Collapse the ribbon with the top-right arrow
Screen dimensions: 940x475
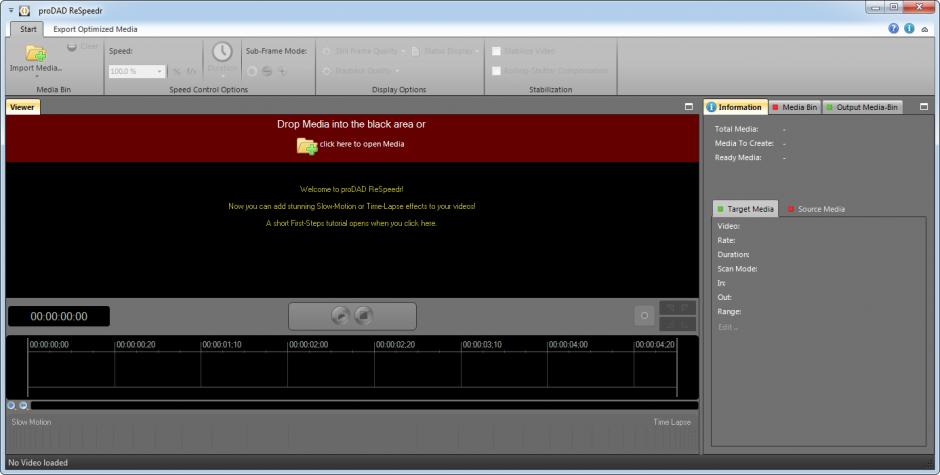pyautogui.click(x=925, y=29)
